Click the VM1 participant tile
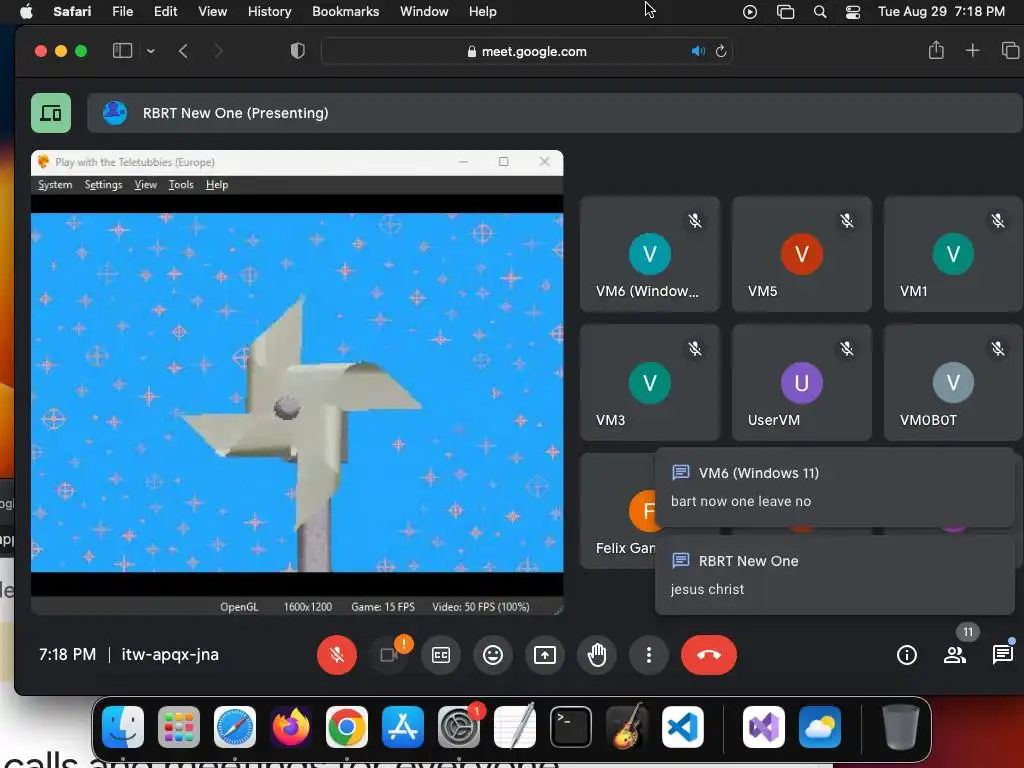 pyautogui.click(x=953, y=254)
